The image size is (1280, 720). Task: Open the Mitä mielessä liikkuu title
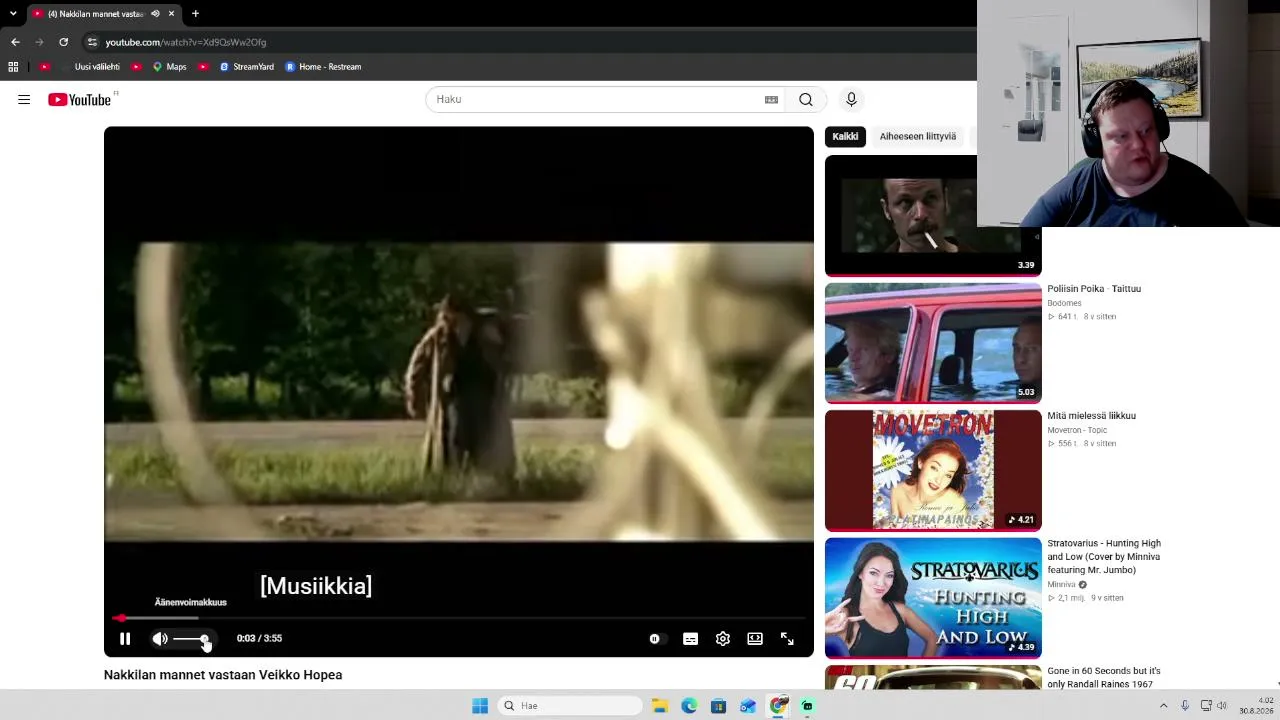pyautogui.click(x=1091, y=416)
